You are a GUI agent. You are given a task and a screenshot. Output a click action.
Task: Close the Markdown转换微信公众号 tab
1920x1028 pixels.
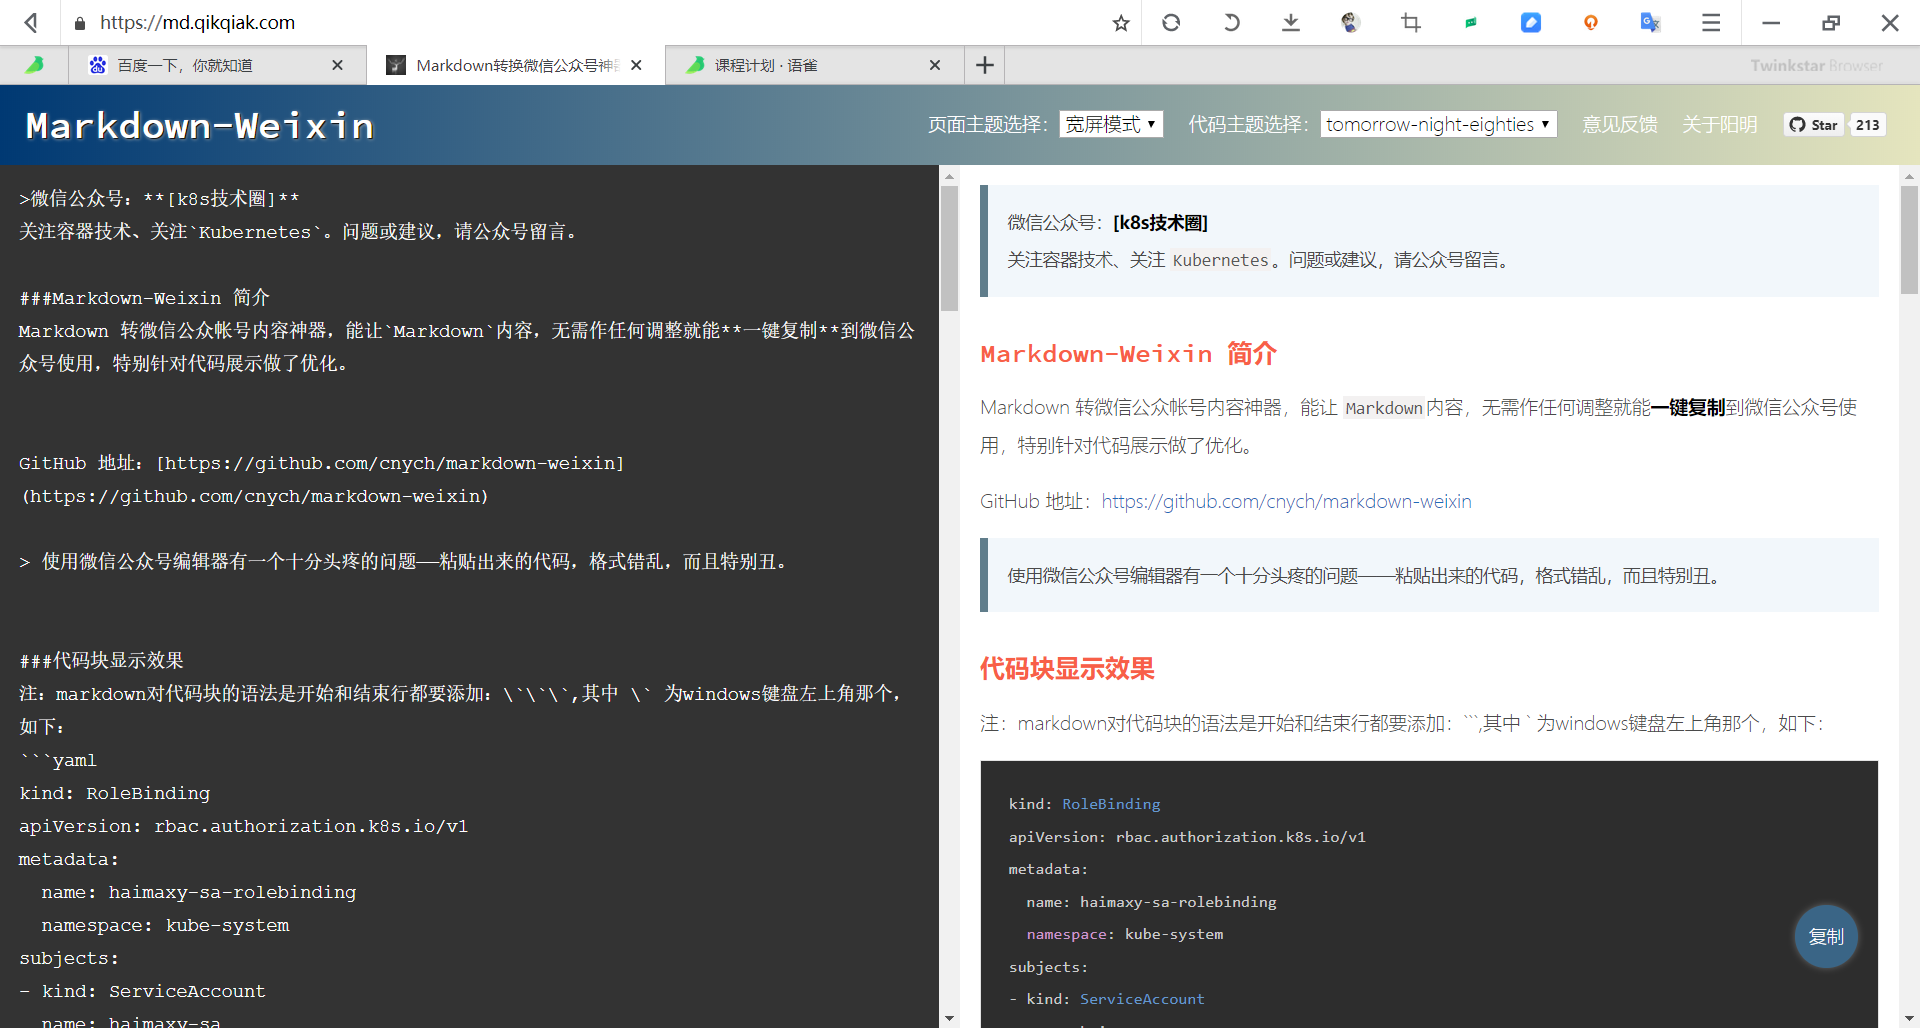click(636, 65)
